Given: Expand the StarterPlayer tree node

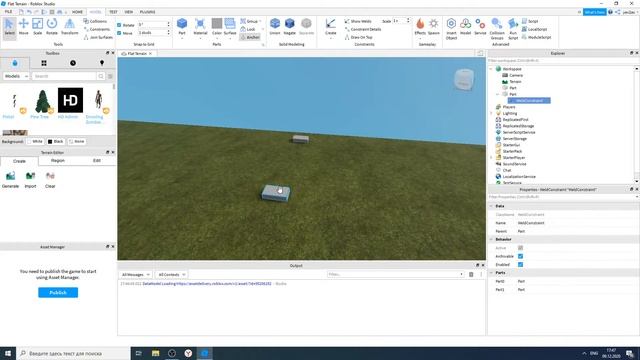Looking at the screenshot, I should tap(491, 158).
